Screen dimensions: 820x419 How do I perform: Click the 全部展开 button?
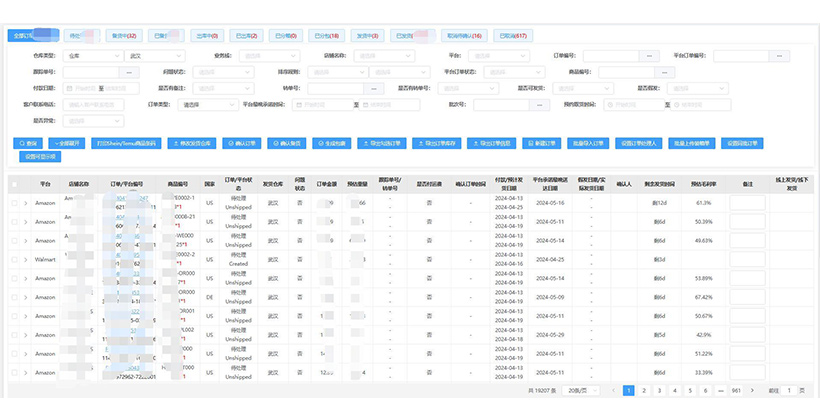point(68,144)
